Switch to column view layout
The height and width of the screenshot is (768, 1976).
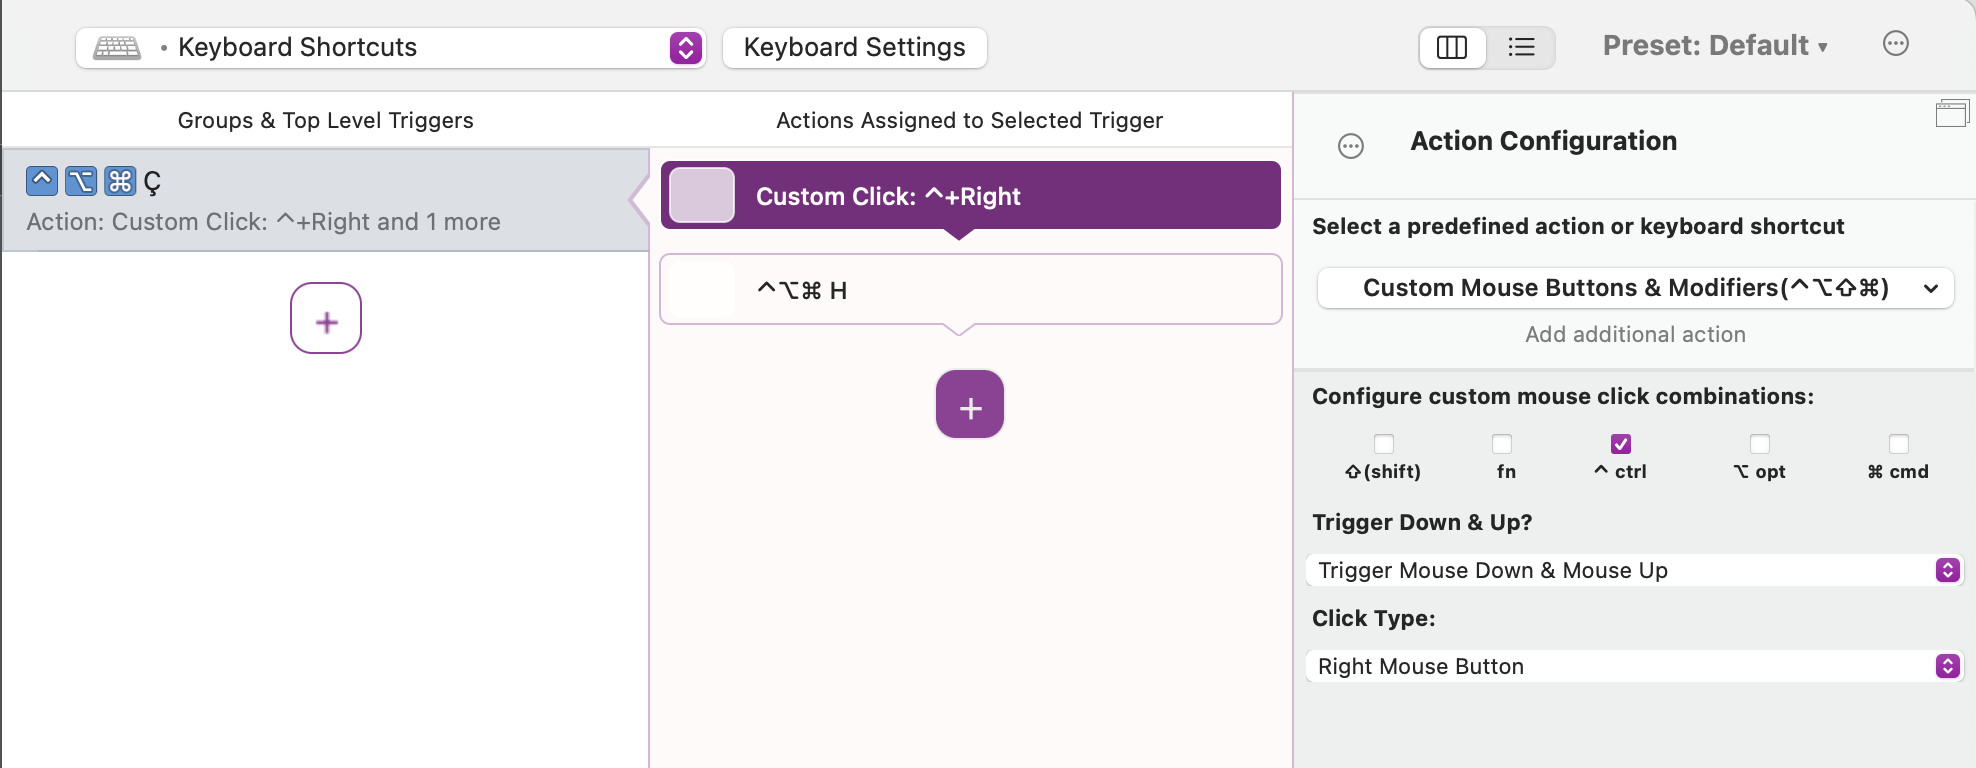(1452, 47)
